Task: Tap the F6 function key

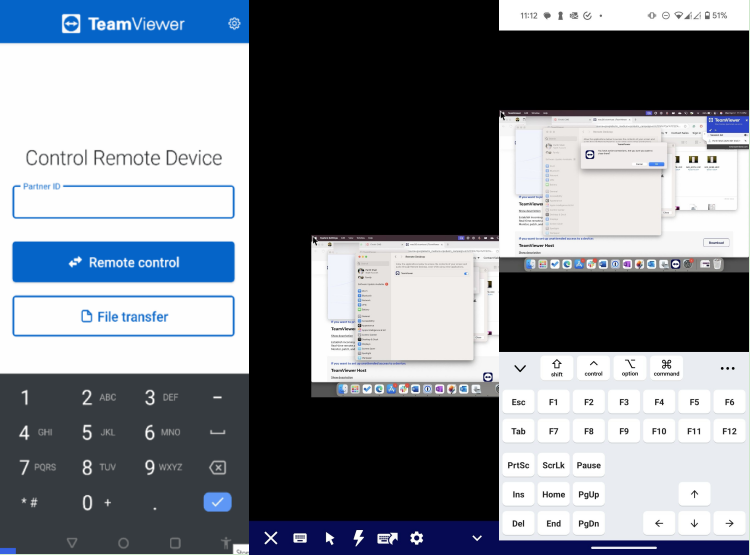Action: [729, 402]
